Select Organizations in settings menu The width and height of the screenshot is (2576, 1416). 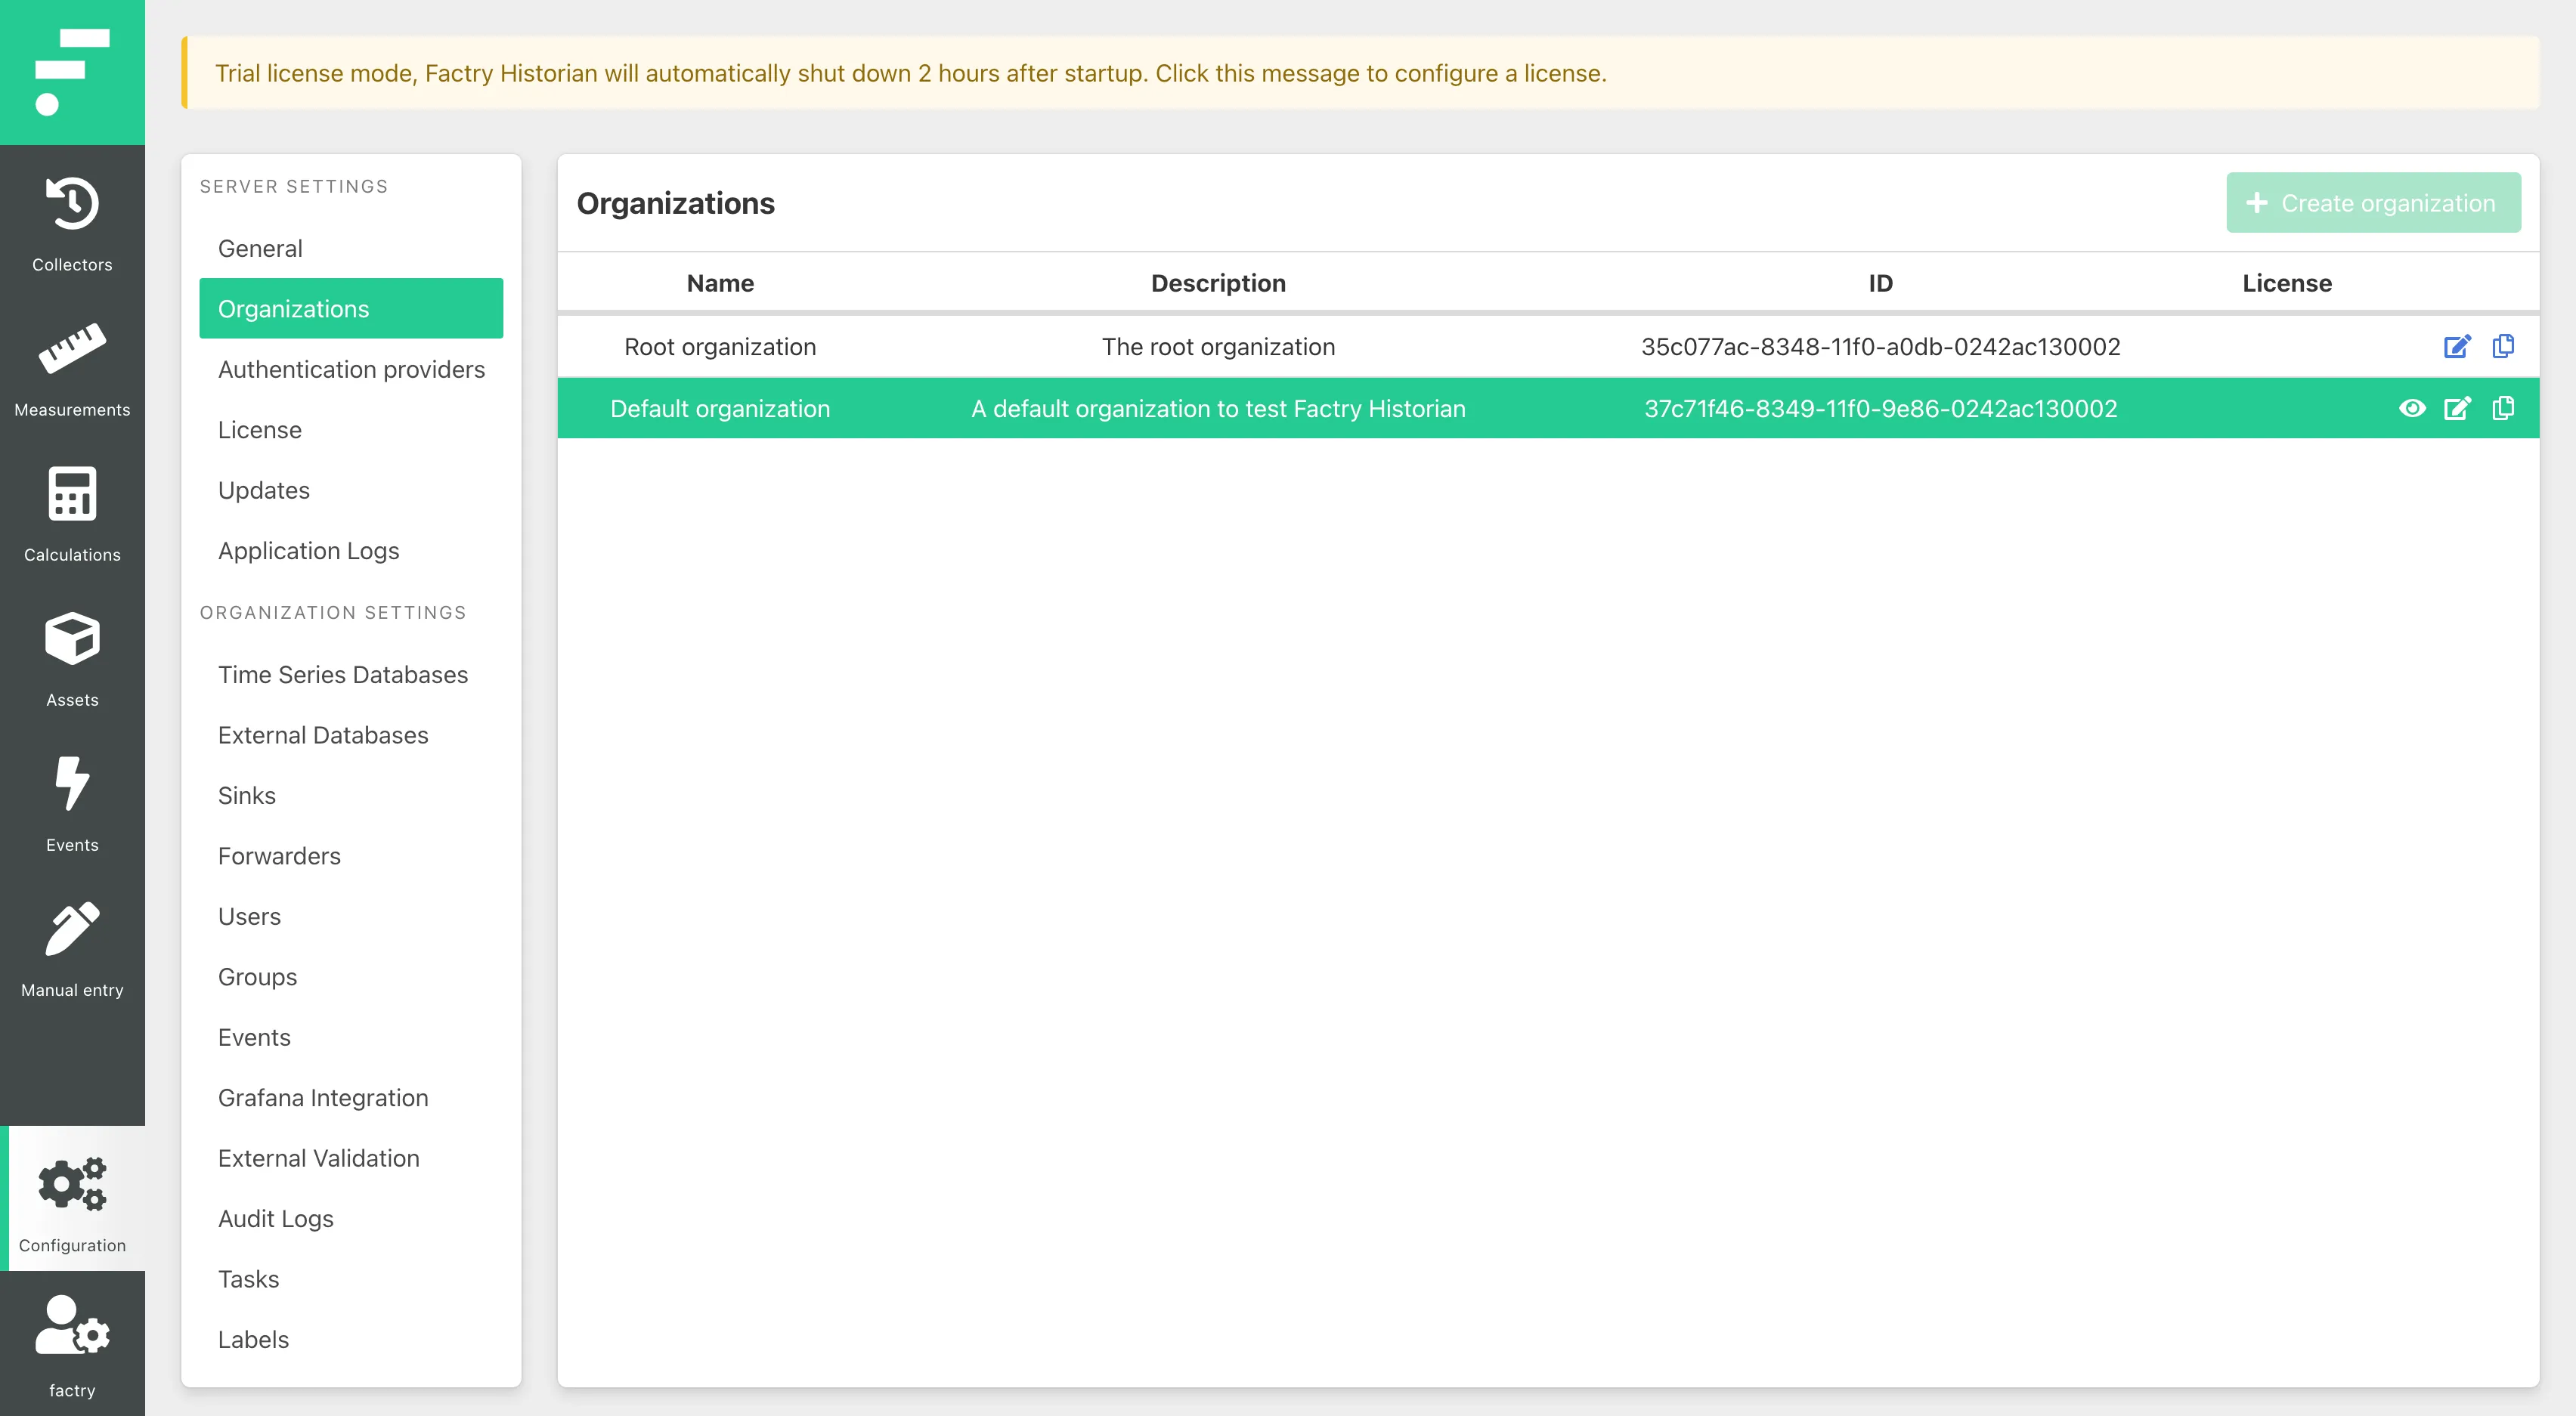point(351,308)
